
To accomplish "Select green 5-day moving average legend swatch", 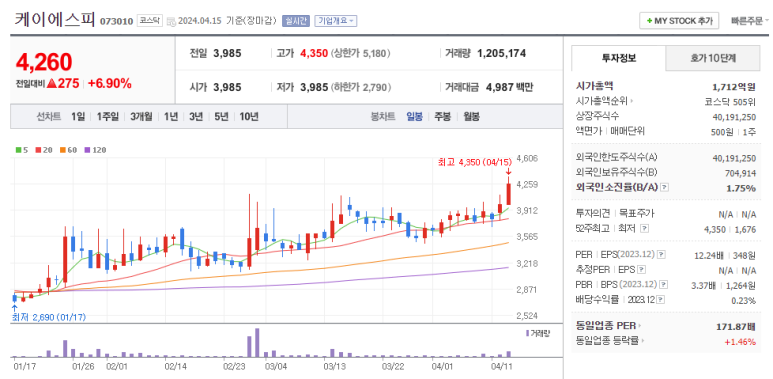I will 18,150.
